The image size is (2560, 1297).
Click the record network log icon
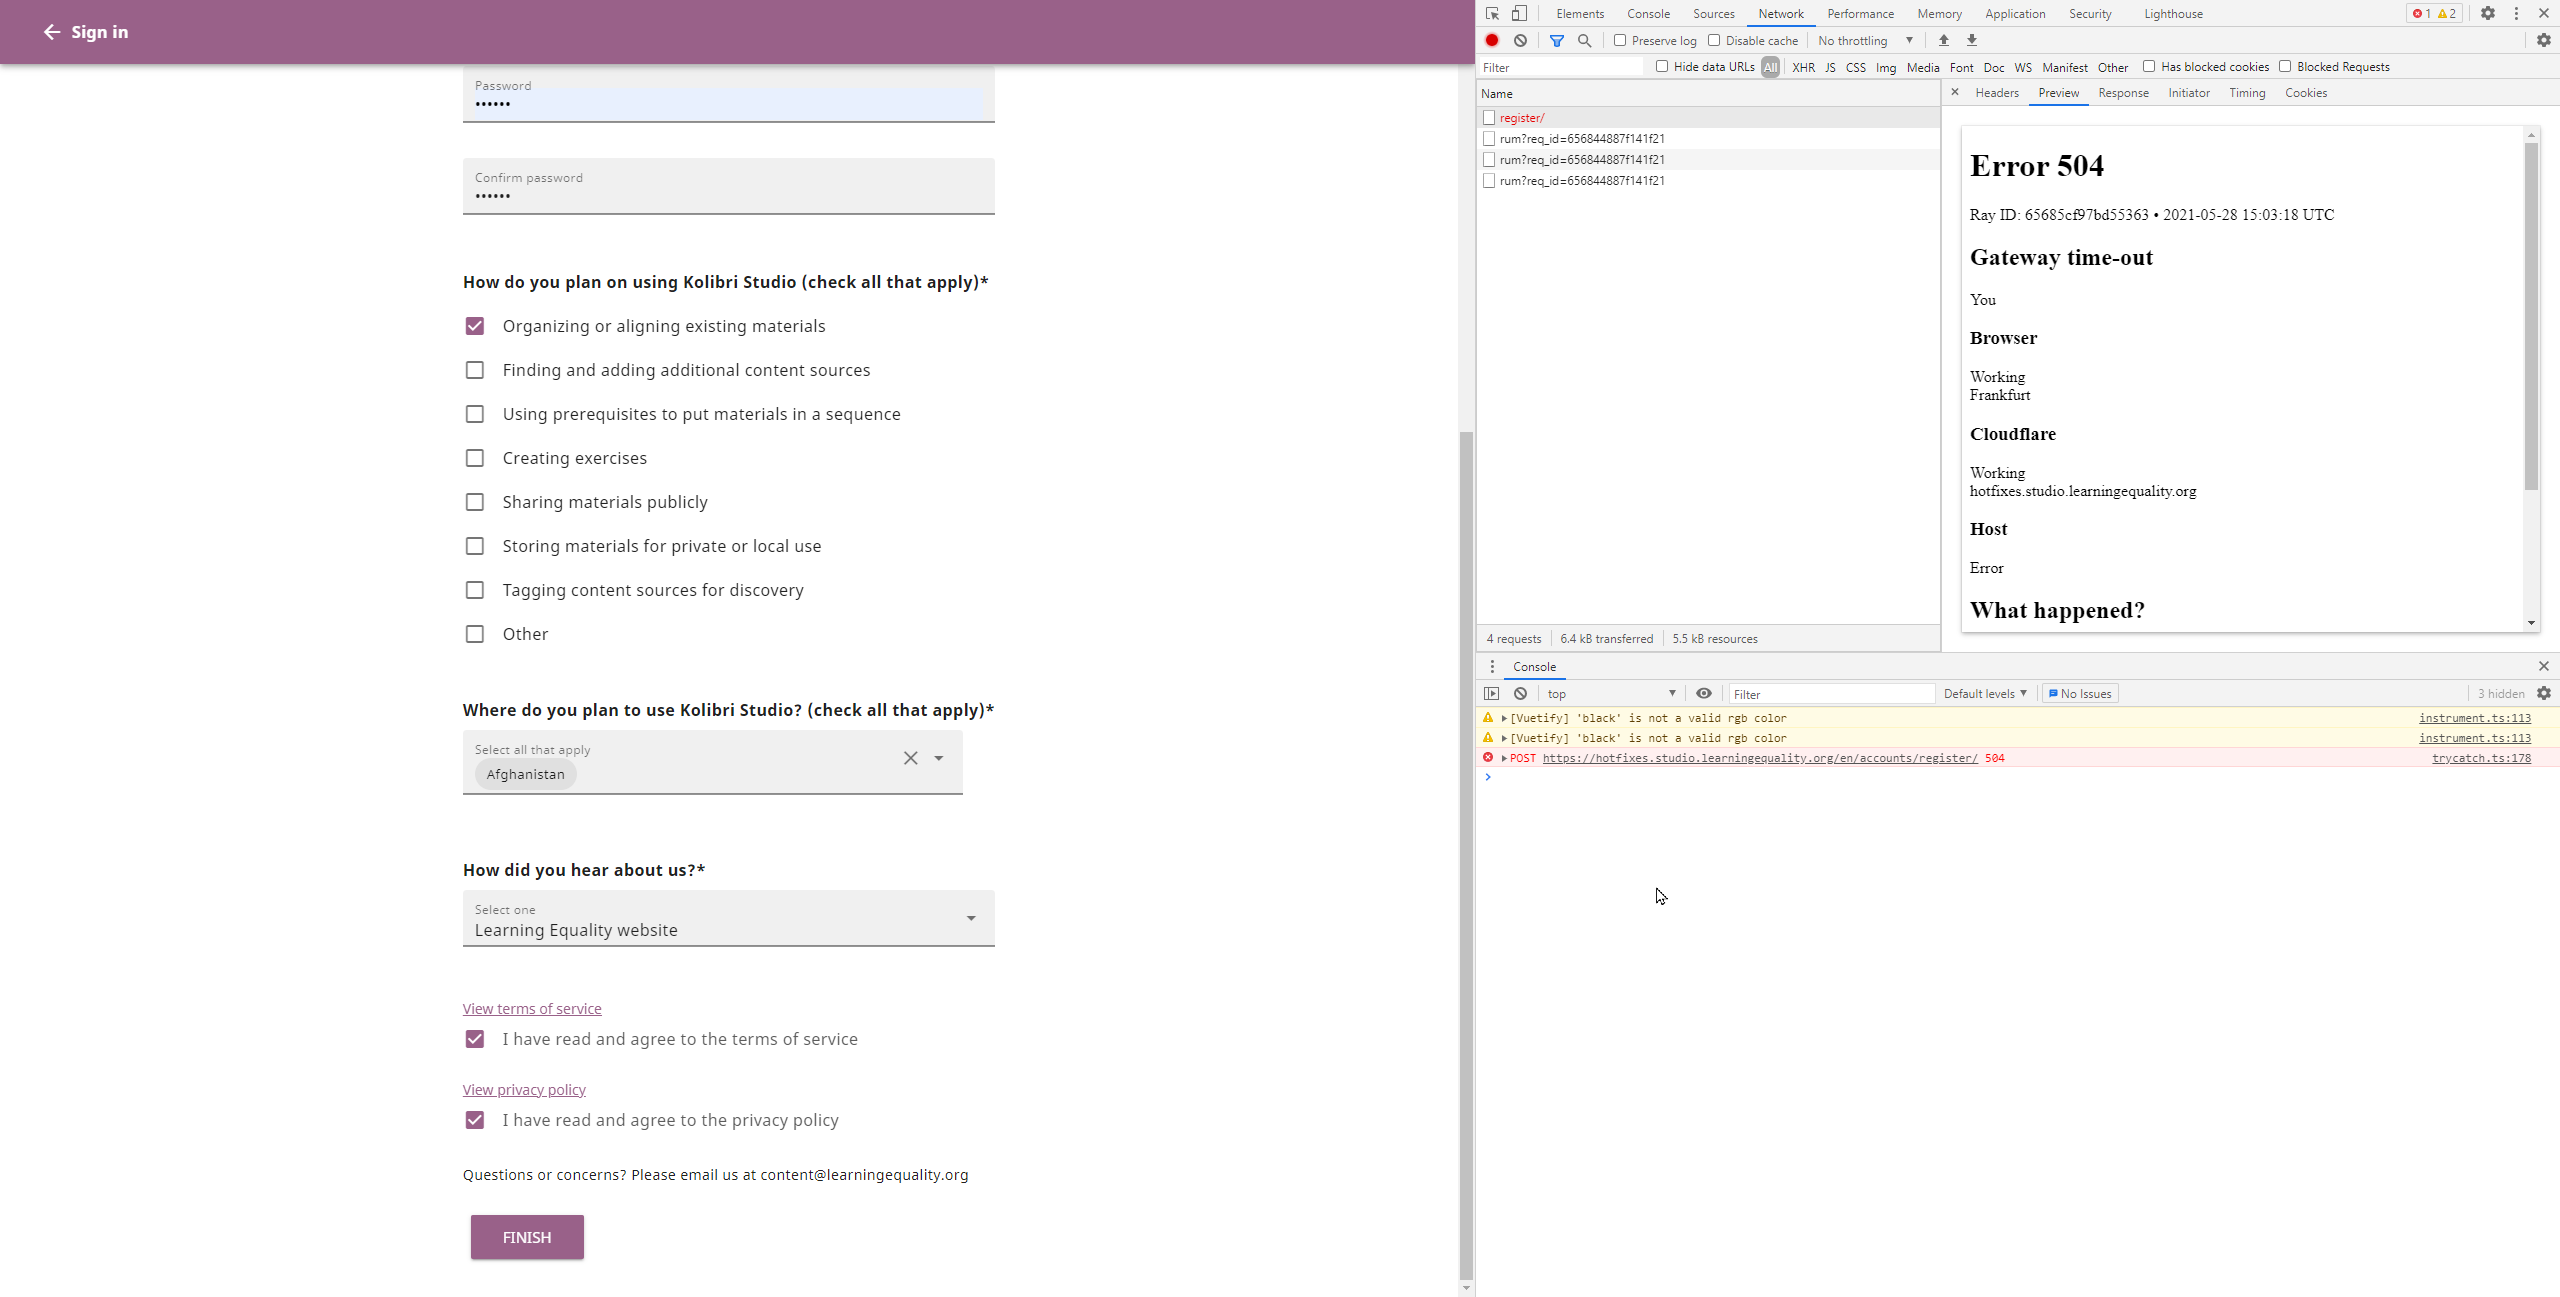click(x=1492, y=40)
